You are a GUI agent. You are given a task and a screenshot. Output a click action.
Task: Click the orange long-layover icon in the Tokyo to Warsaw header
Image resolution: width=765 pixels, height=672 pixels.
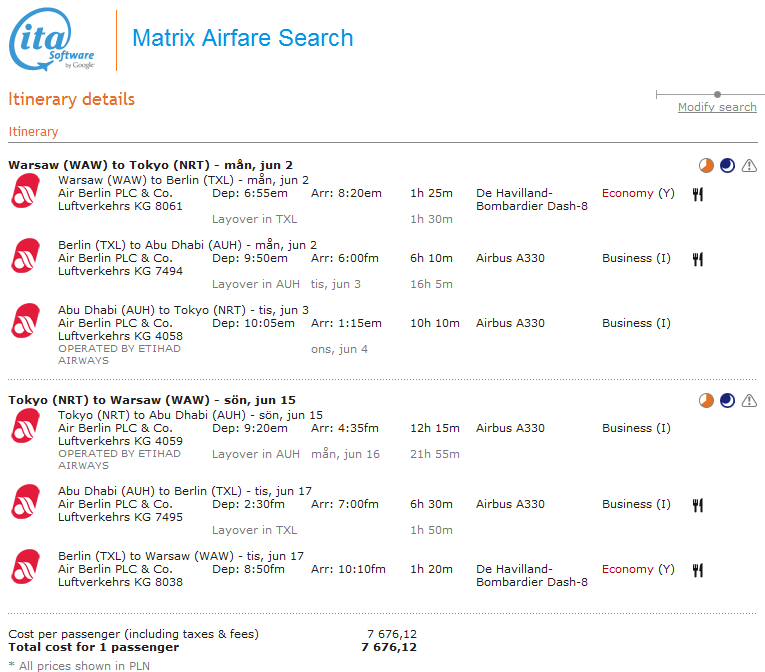[x=706, y=401]
